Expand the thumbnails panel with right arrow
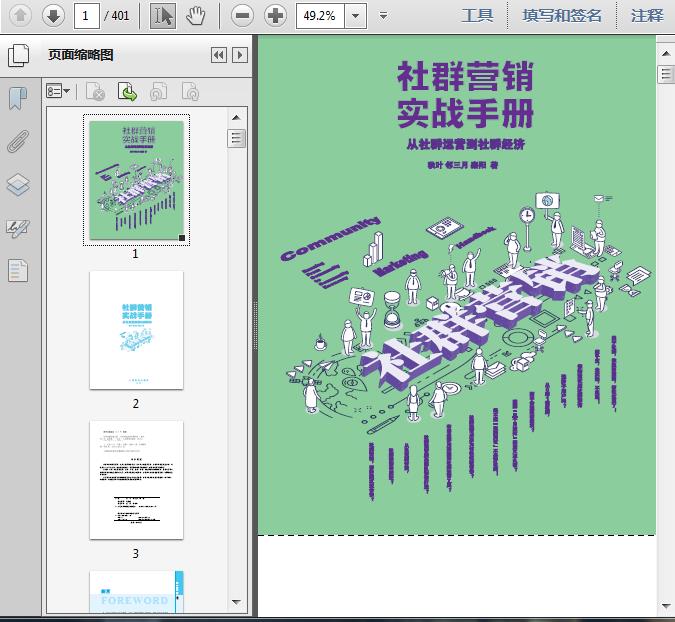675x622 pixels. pos(240,55)
